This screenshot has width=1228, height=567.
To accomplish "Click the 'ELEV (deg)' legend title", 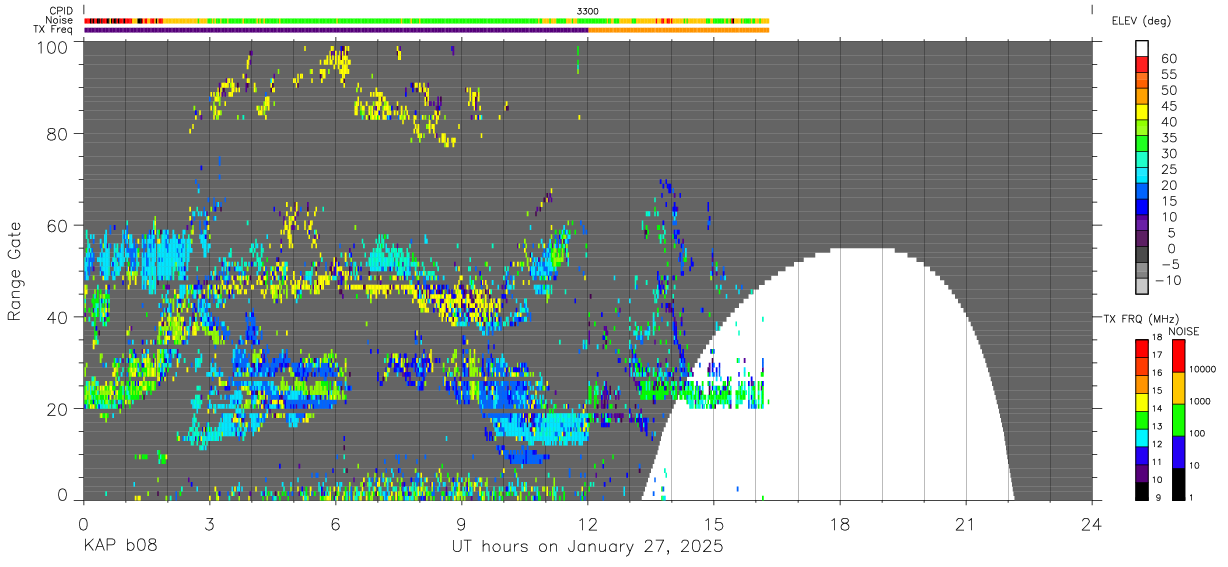I will [x=1140, y=20].
